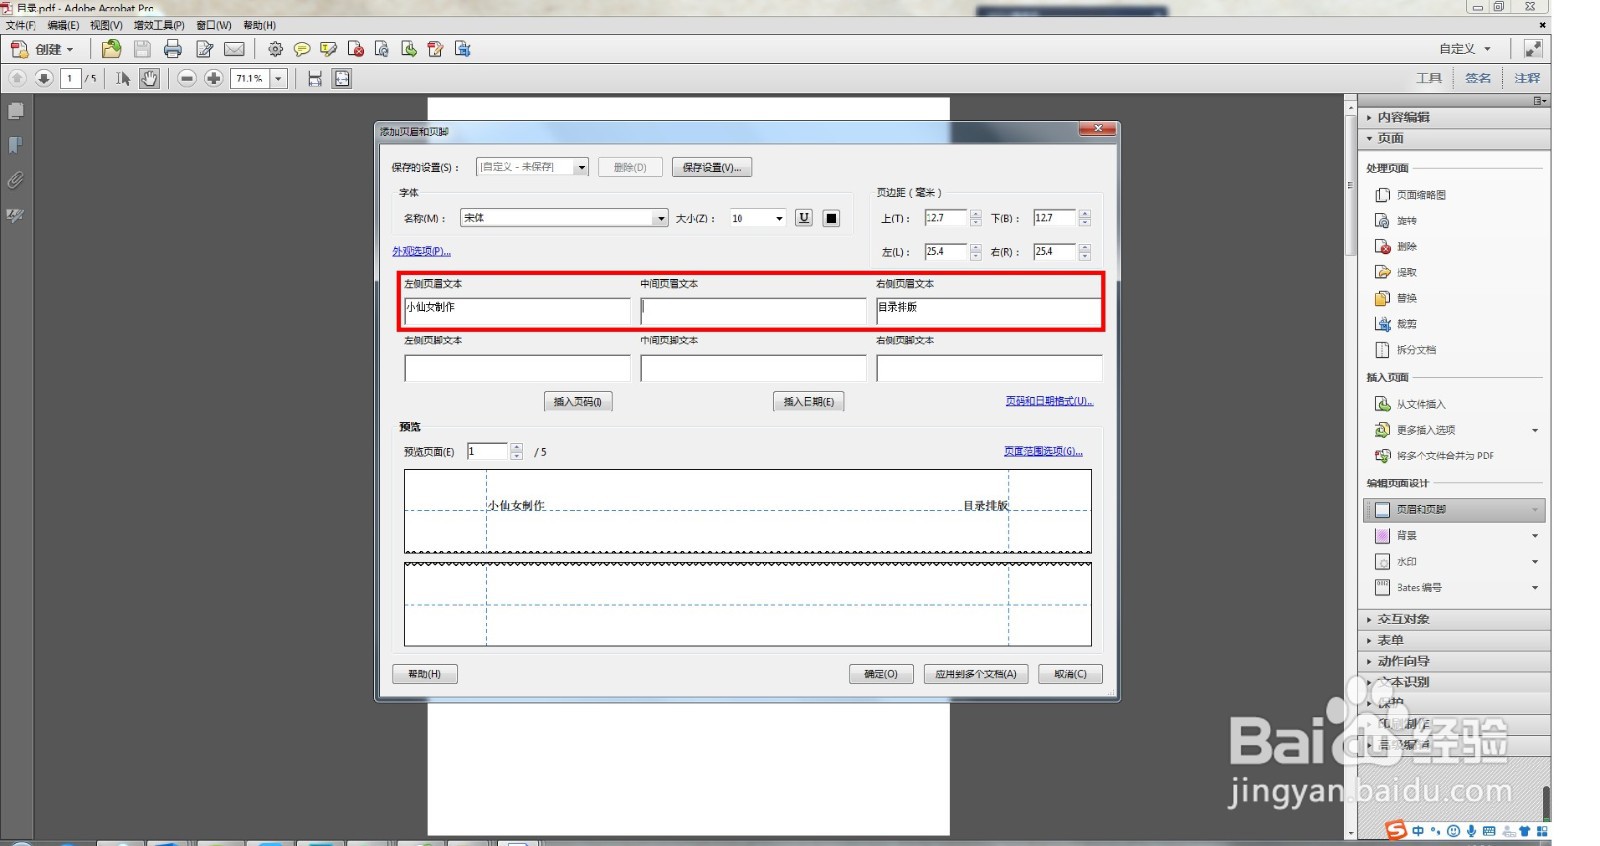Open the Edit (编辑) menu
The height and width of the screenshot is (846, 1600).
(x=63, y=25)
